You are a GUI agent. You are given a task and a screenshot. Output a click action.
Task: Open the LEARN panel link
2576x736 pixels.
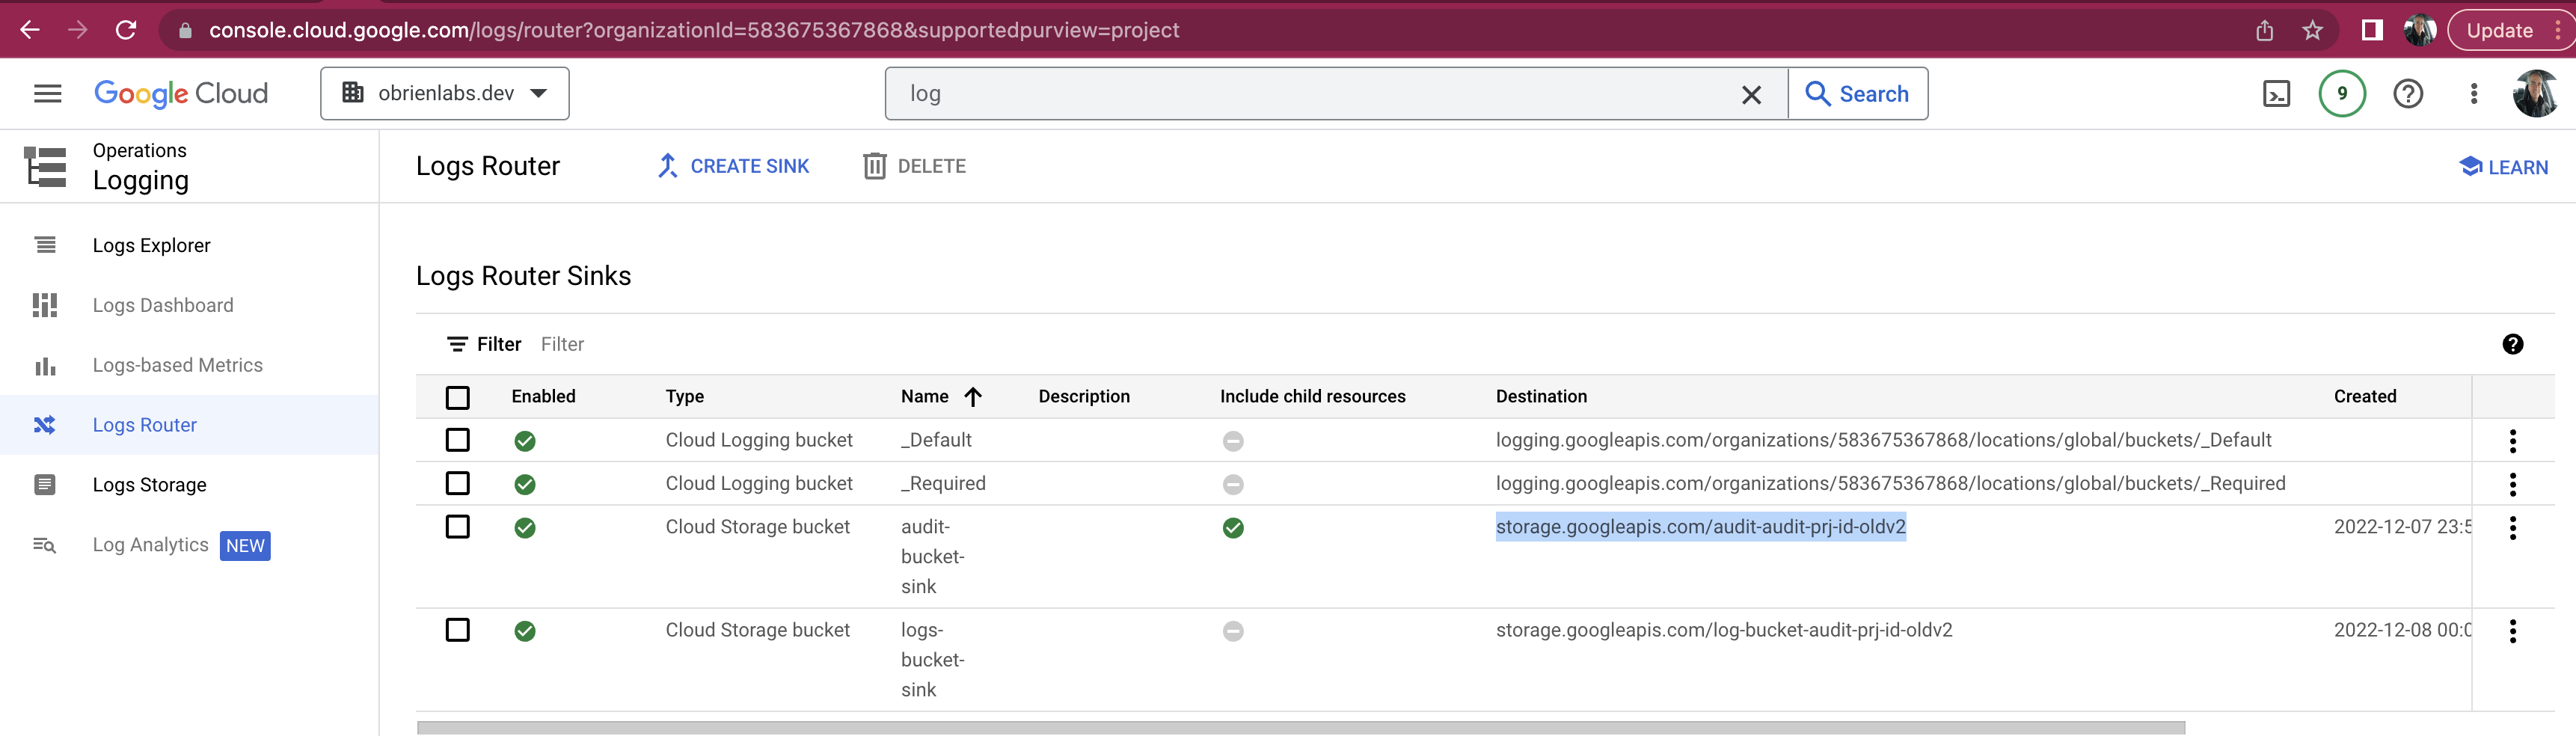tap(2503, 167)
